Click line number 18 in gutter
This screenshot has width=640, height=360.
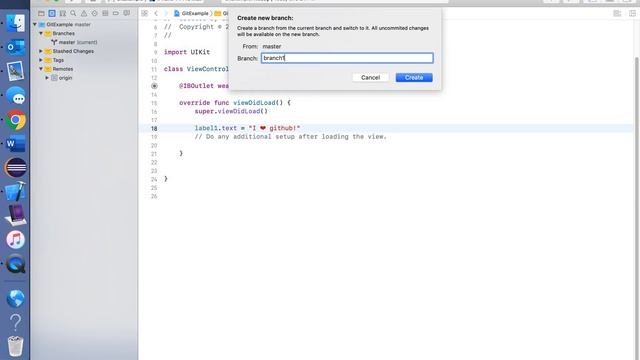(154, 129)
